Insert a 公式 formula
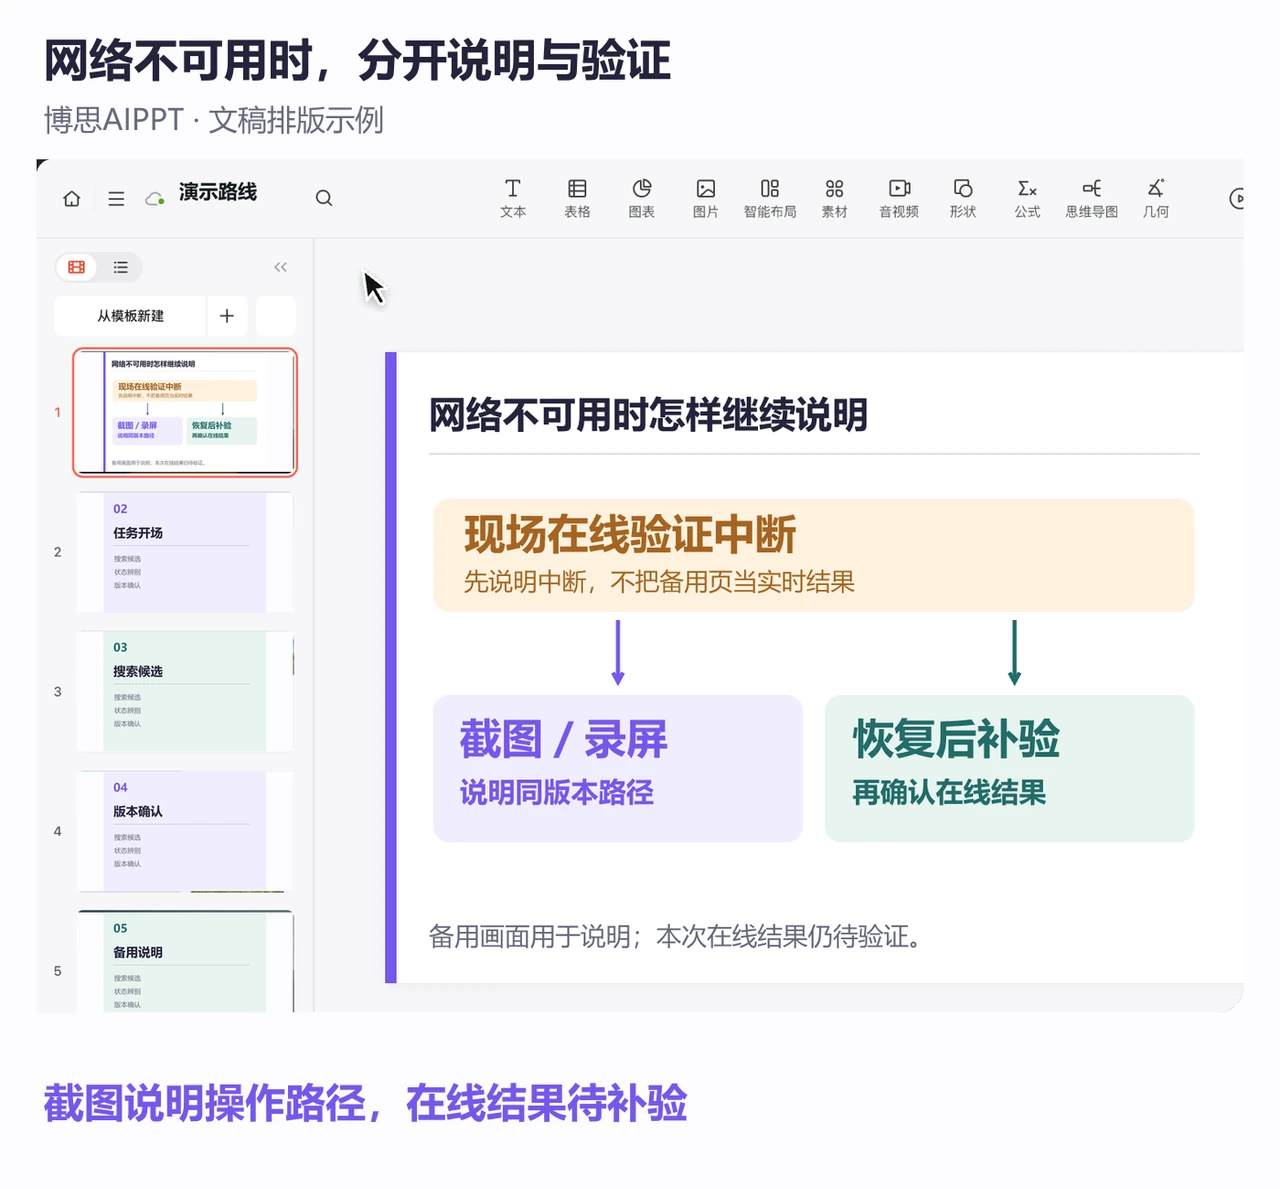The height and width of the screenshot is (1189, 1280). click(1027, 198)
